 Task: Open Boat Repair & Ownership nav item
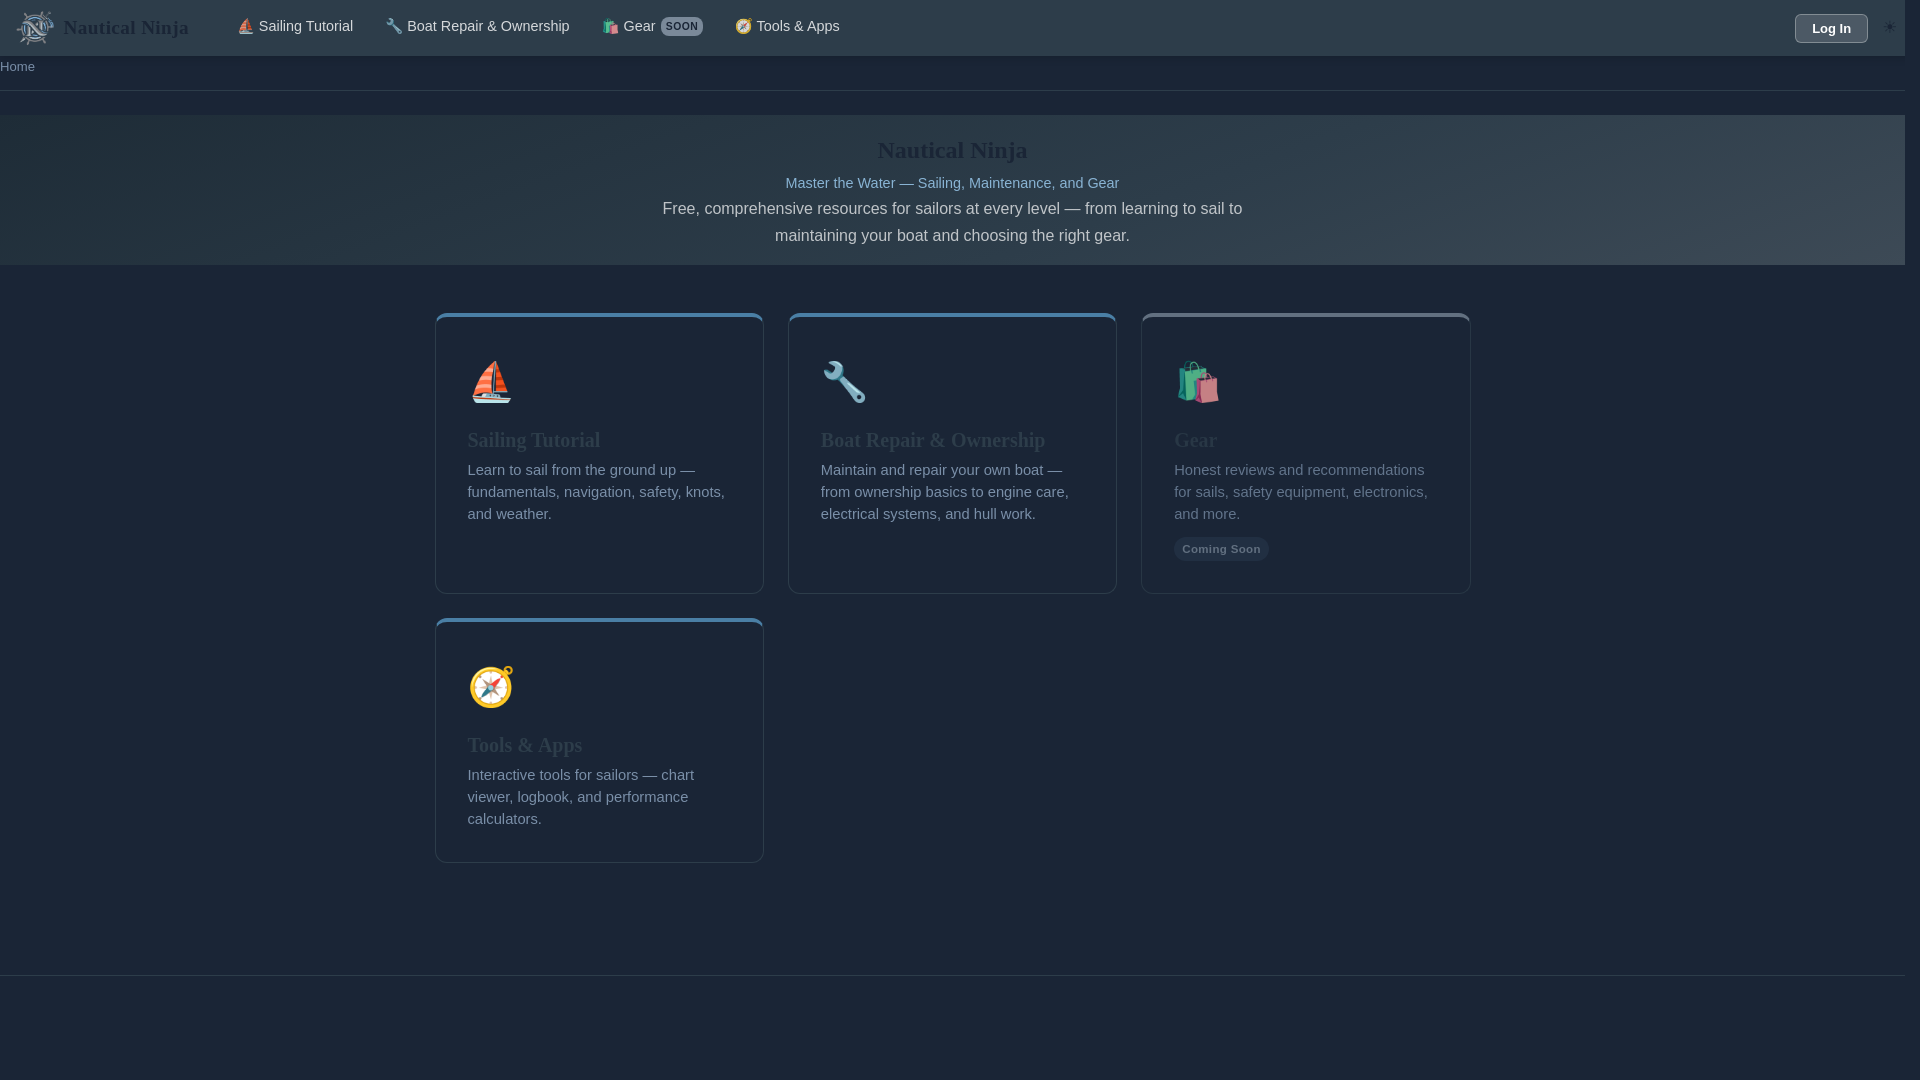[477, 26]
